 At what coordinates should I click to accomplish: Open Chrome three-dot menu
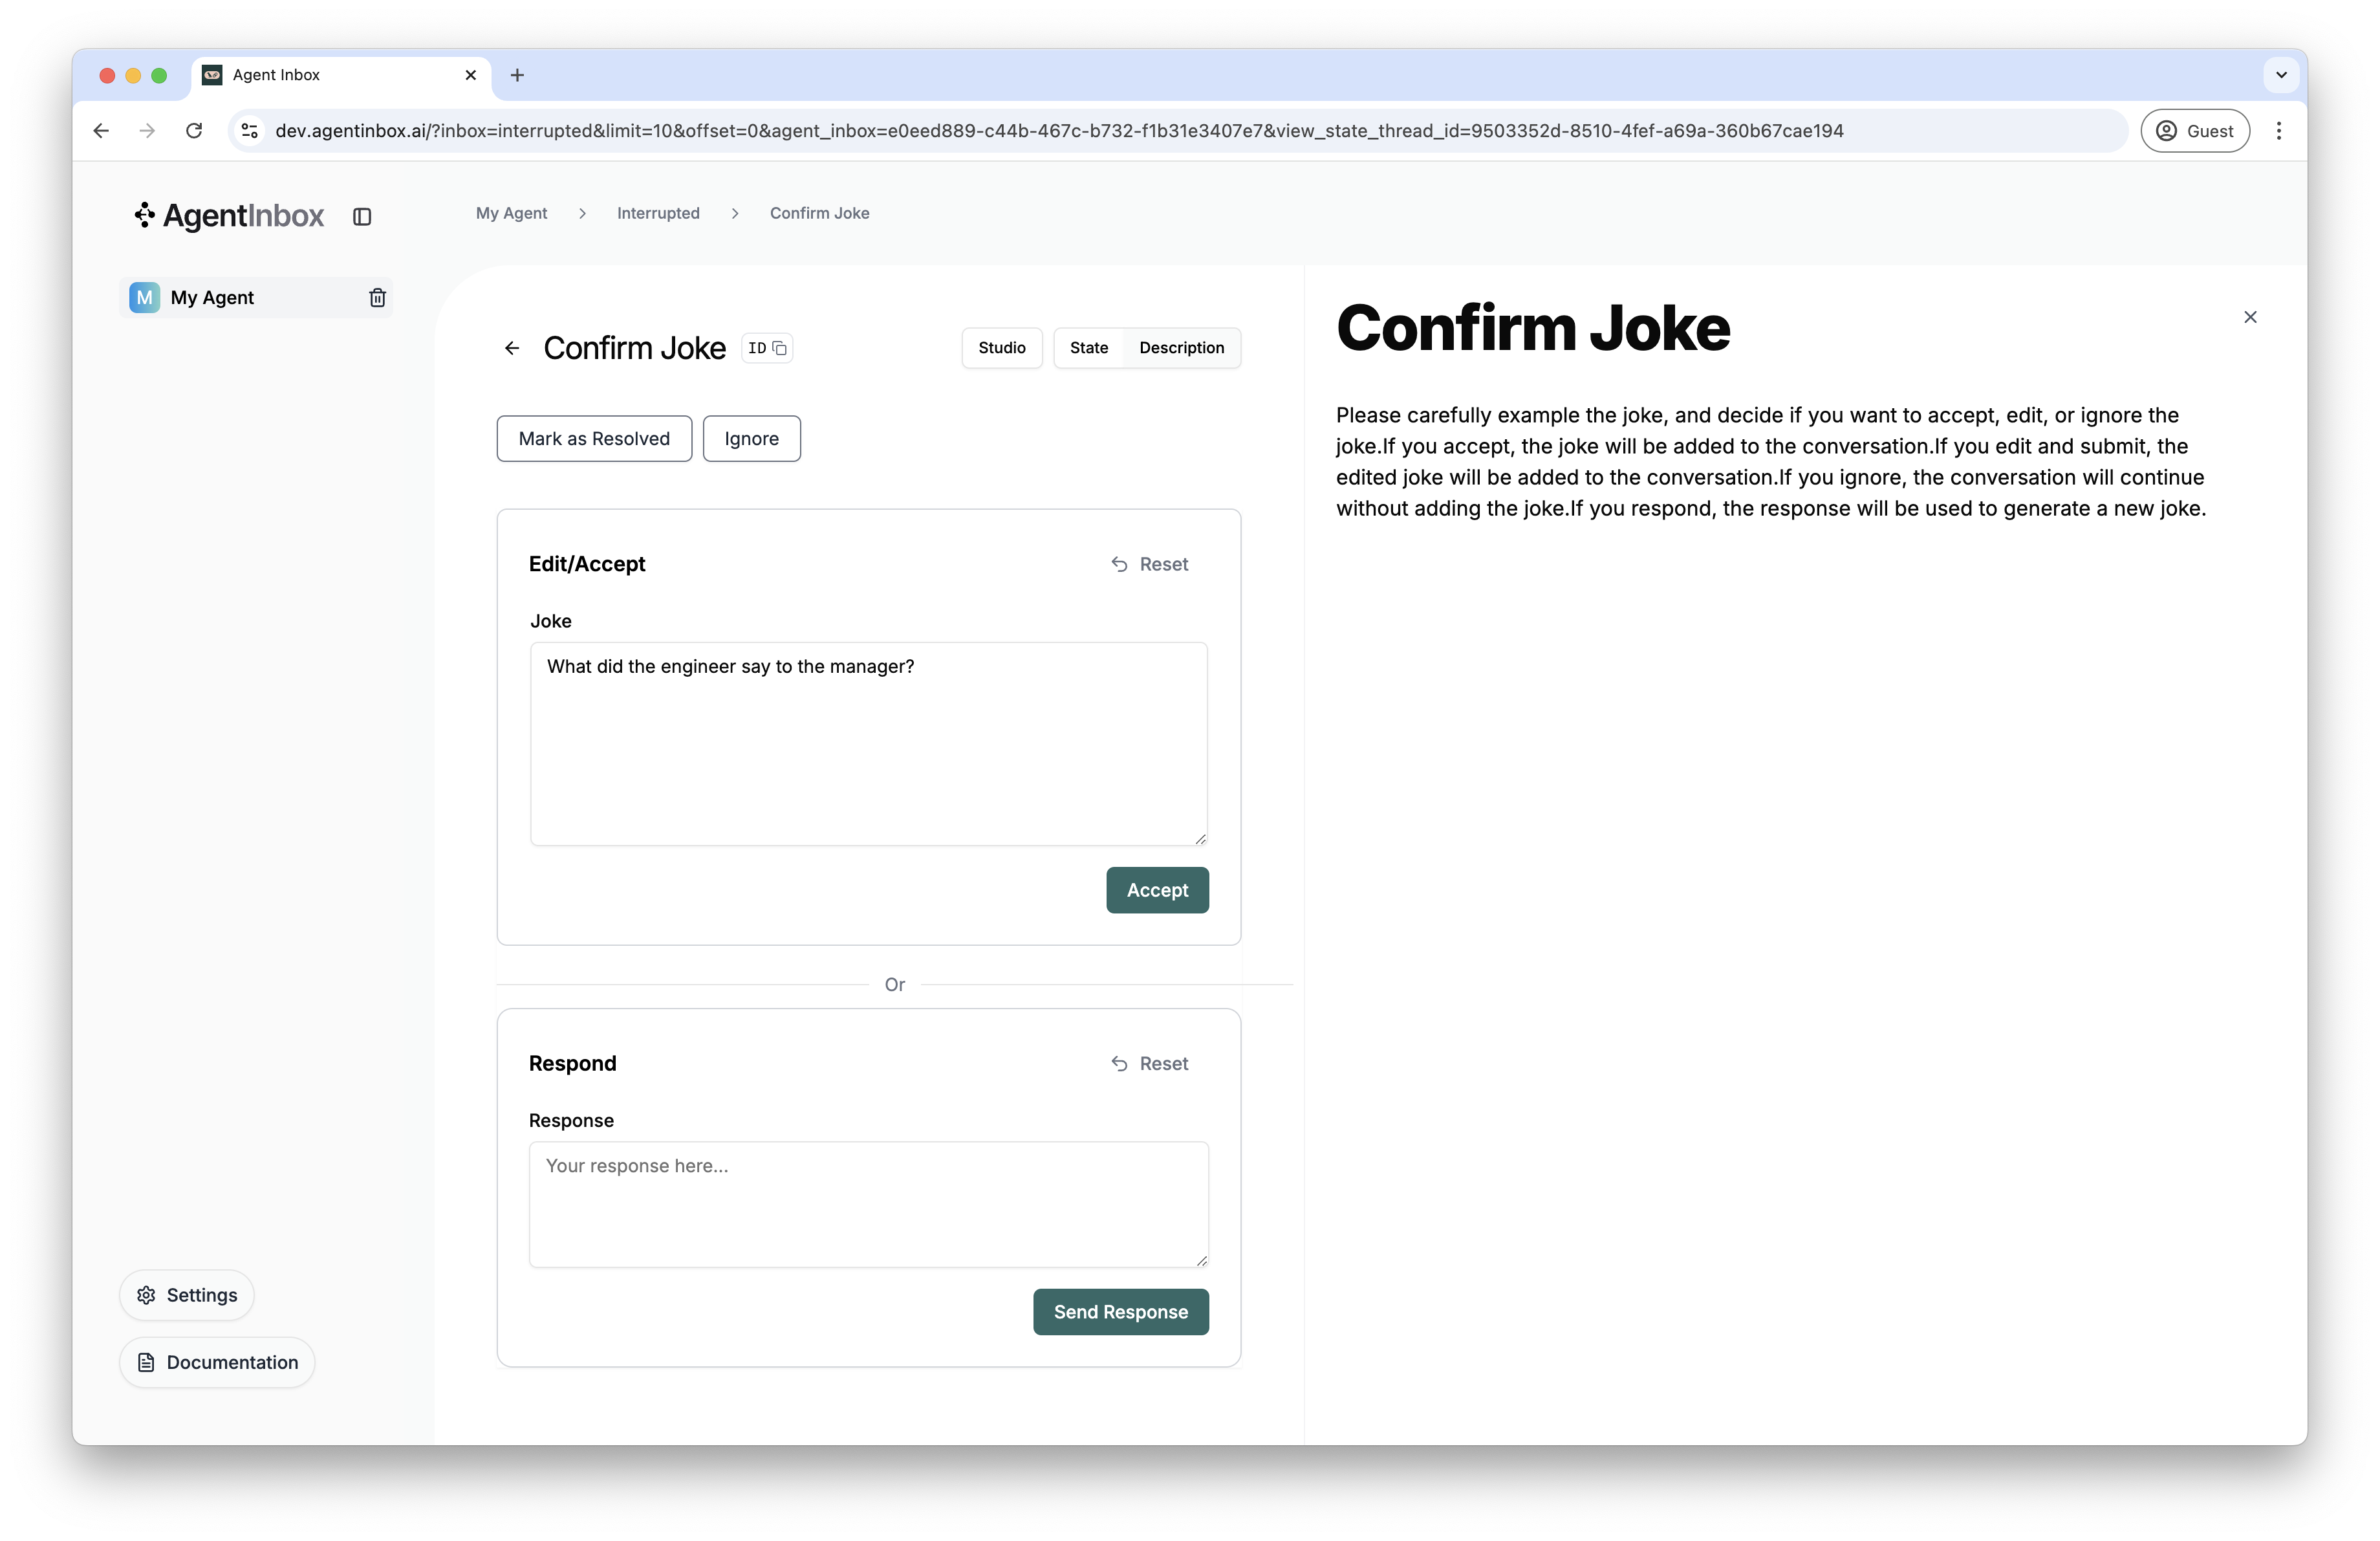(2279, 131)
